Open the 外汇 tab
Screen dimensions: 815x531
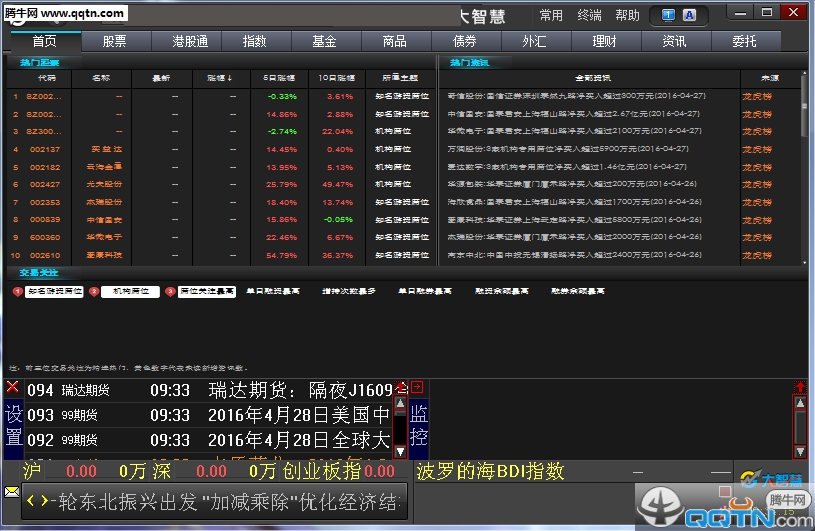tap(534, 41)
